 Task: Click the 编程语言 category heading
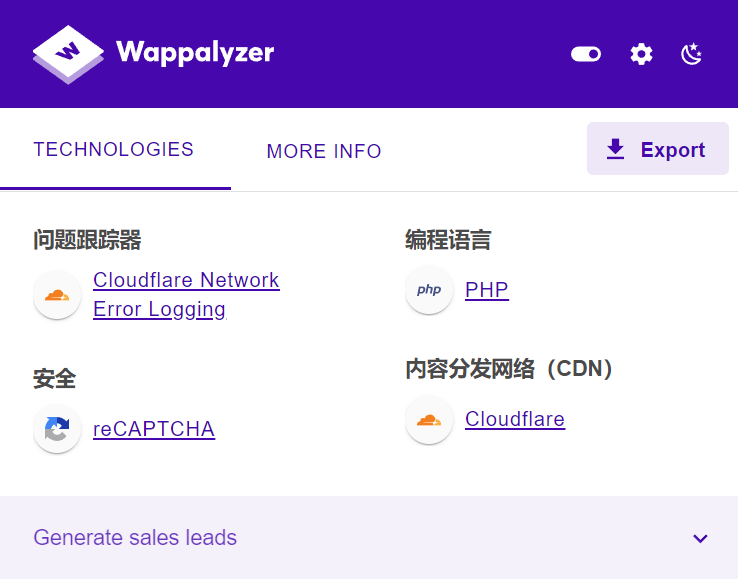pyautogui.click(x=448, y=240)
